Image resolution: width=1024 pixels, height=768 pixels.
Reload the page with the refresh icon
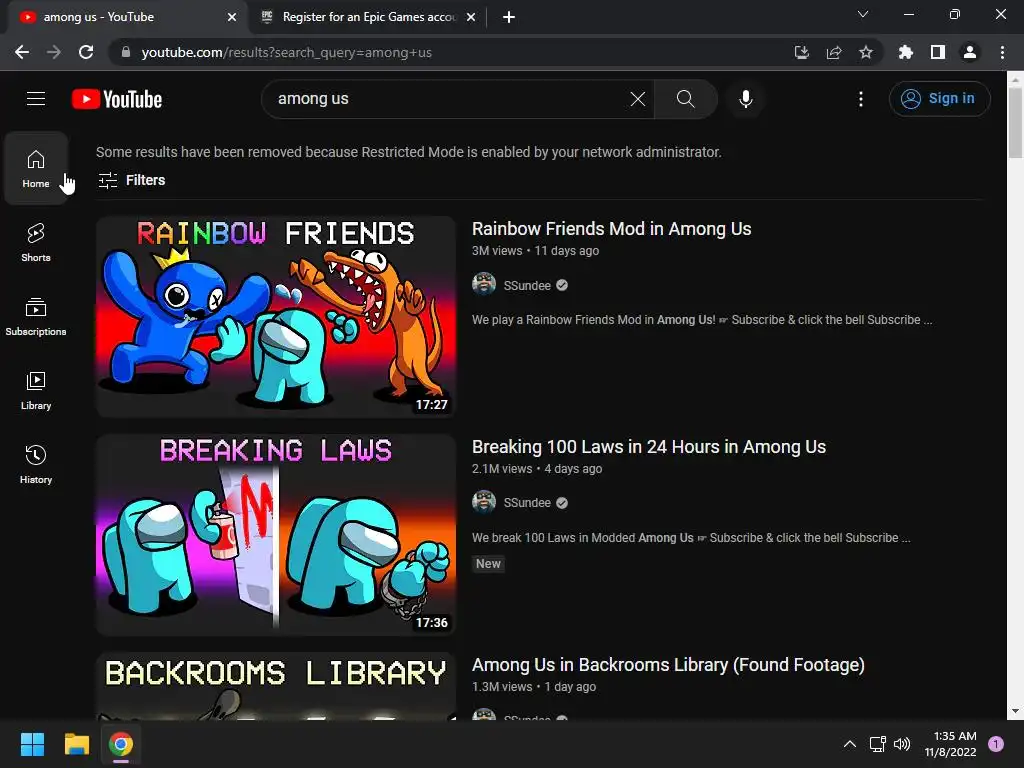pyautogui.click(x=86, y=52)
